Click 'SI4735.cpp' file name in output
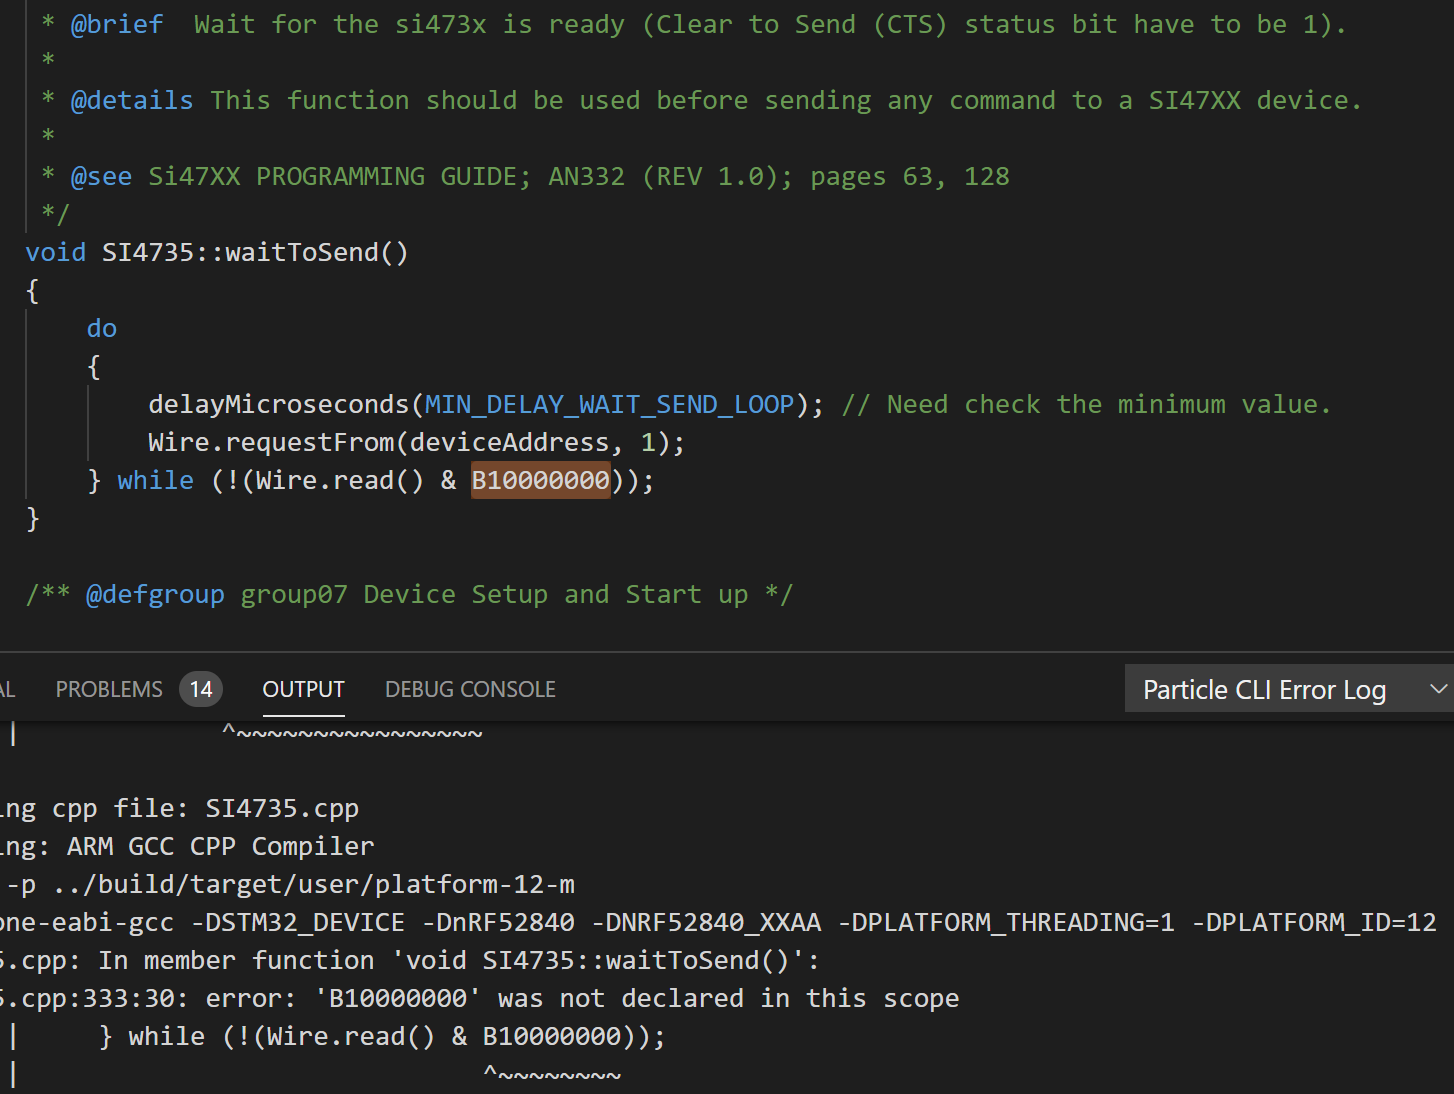 (x=282, y=808)
